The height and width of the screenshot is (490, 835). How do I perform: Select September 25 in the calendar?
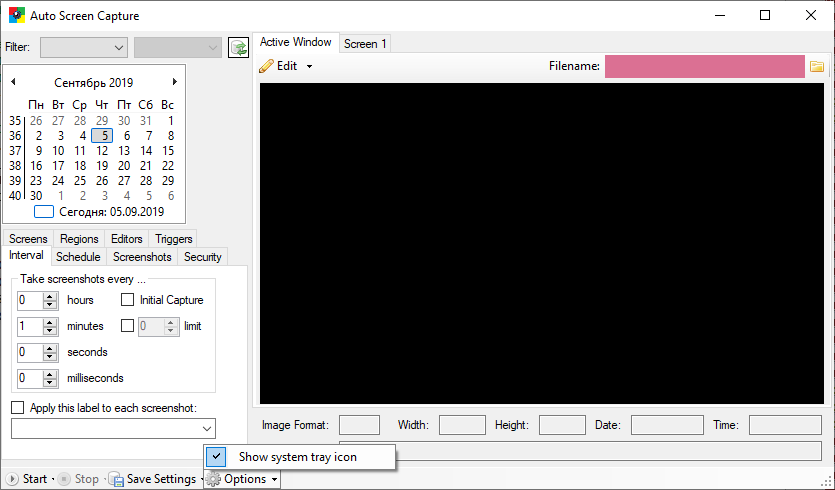coord(80,181)
